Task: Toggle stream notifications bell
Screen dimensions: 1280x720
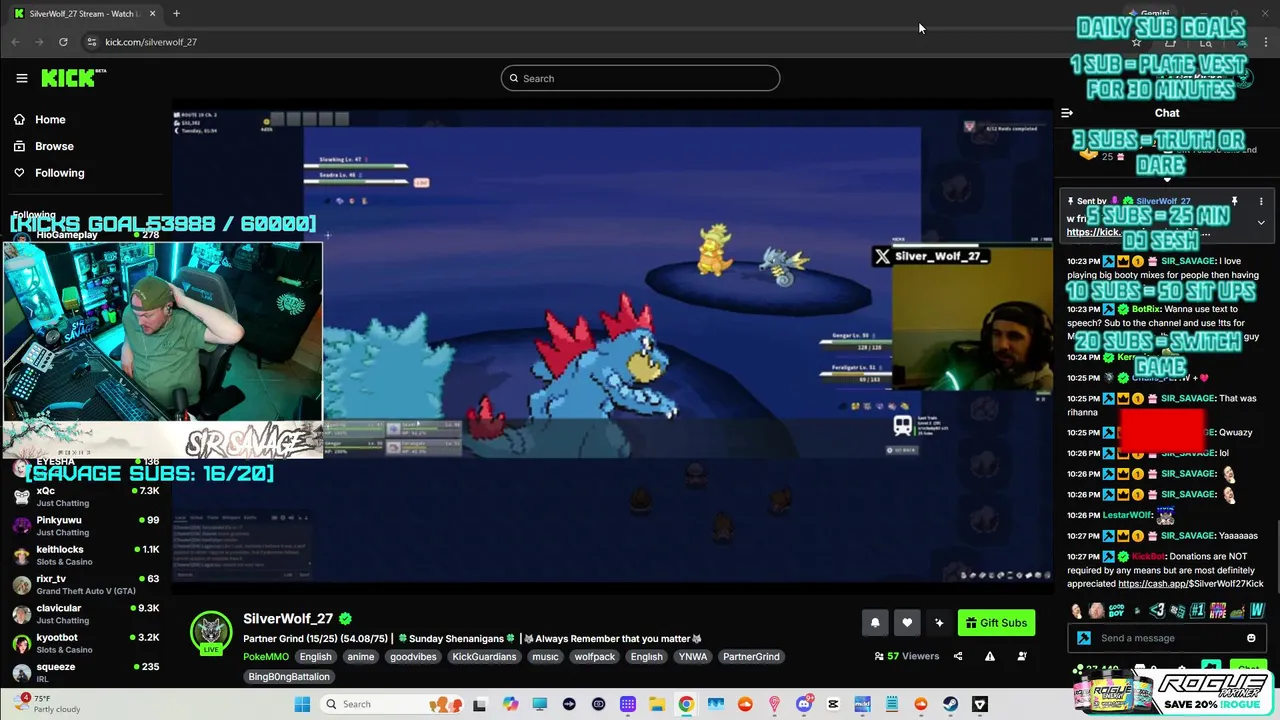Action: [x=875, y=623]
